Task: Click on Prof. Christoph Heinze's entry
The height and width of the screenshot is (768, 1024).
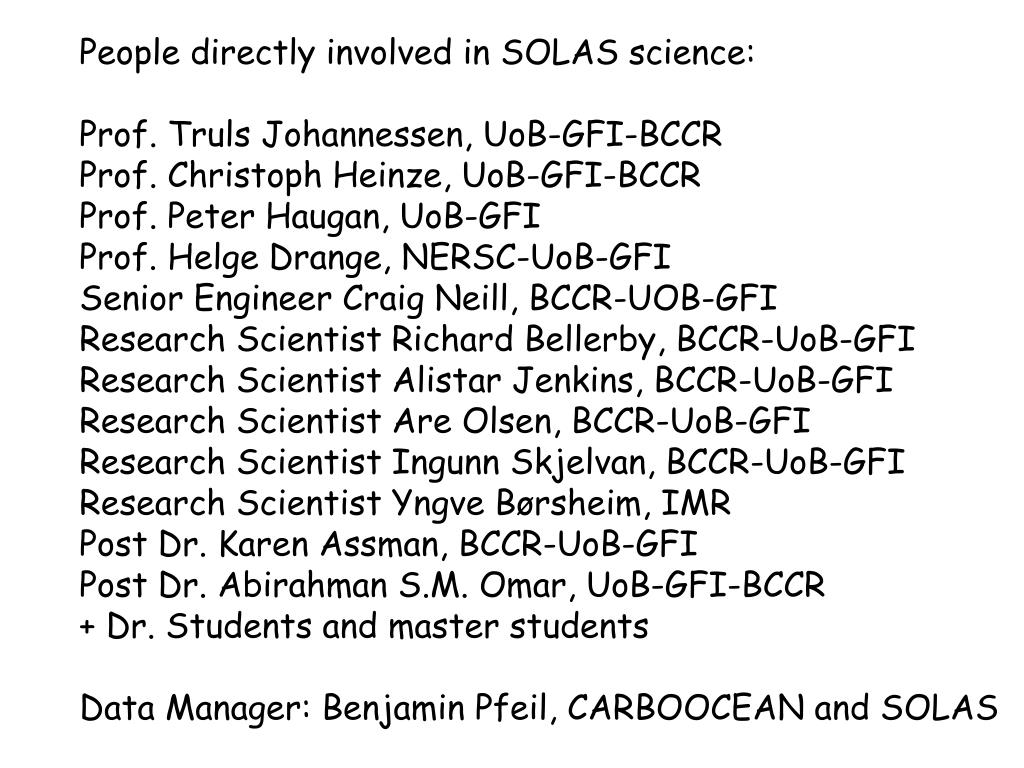Action: [390, 176]
